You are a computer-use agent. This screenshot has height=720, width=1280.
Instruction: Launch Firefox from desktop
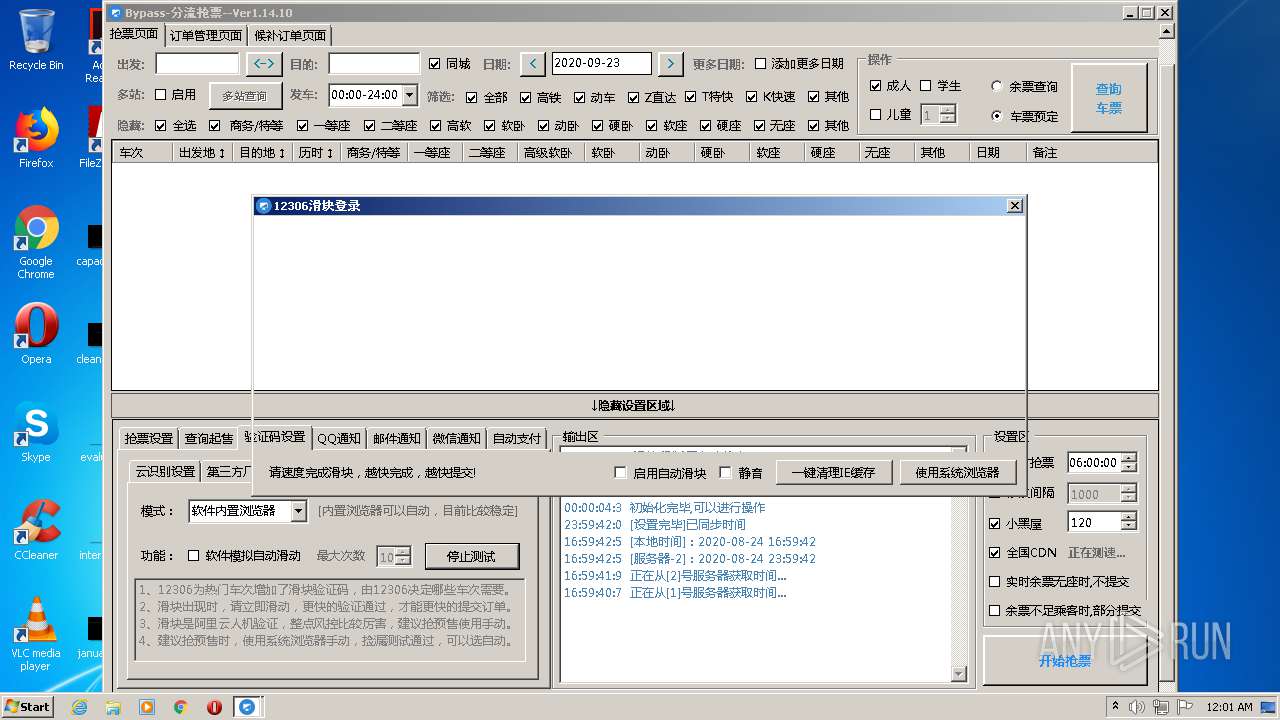(x=36, y=138)
